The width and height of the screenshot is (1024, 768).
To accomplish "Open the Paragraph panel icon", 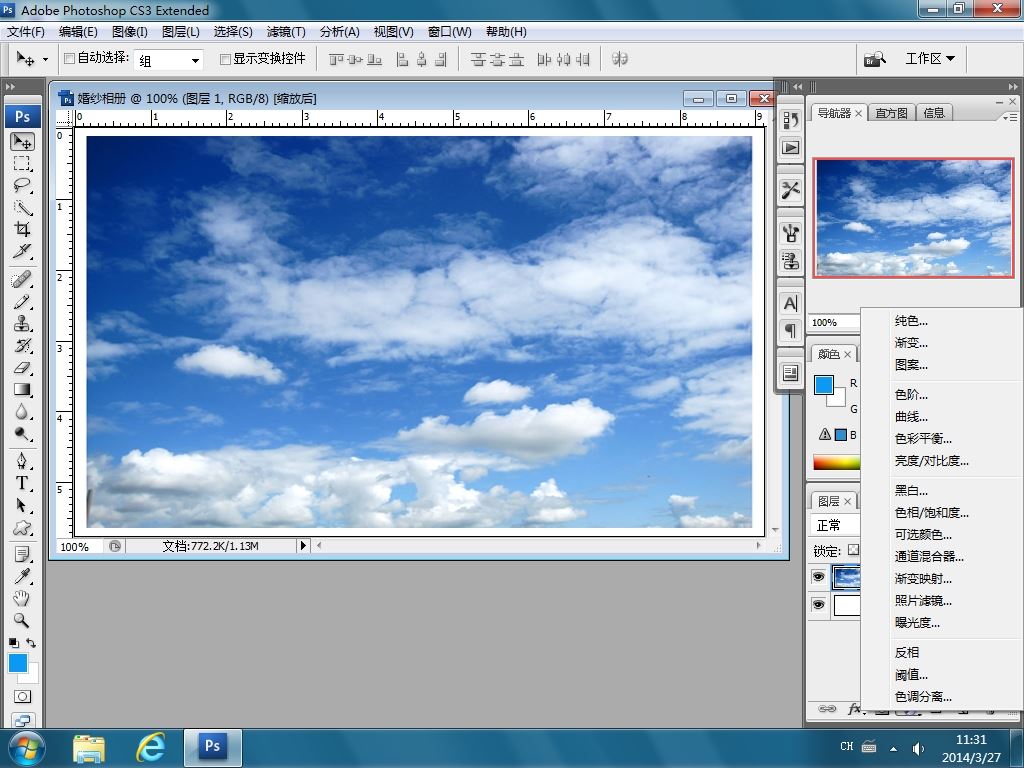I will [791, 330].
